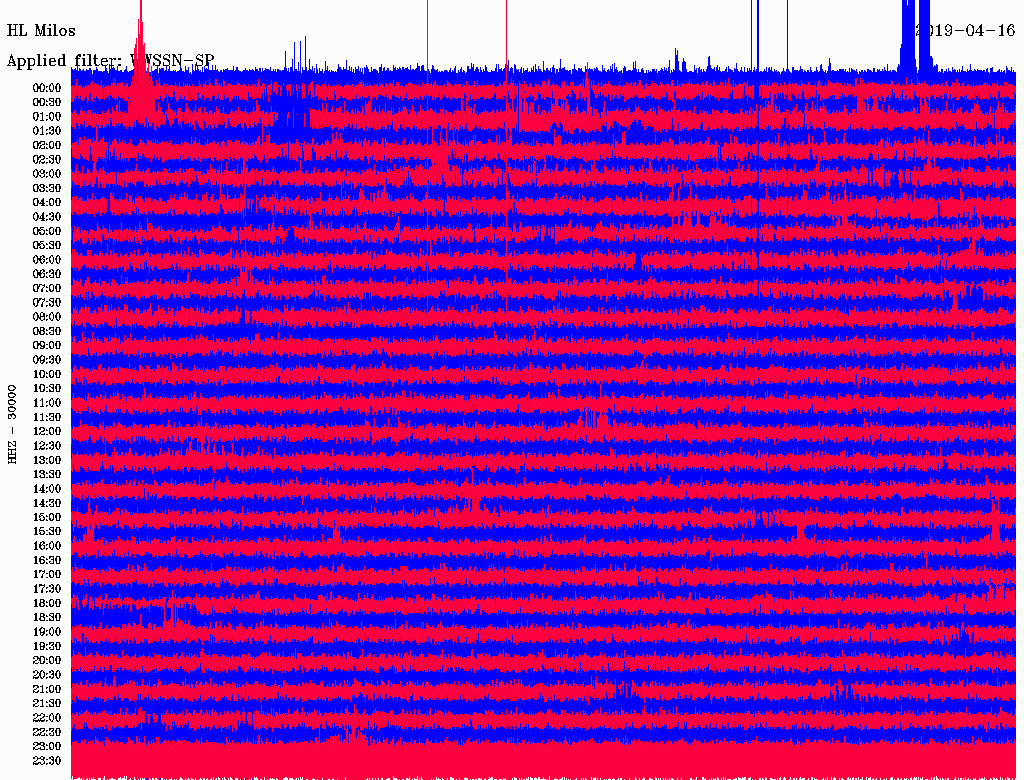Select the 19:00 time row label
1024x780 pixels.
(47, 632)
